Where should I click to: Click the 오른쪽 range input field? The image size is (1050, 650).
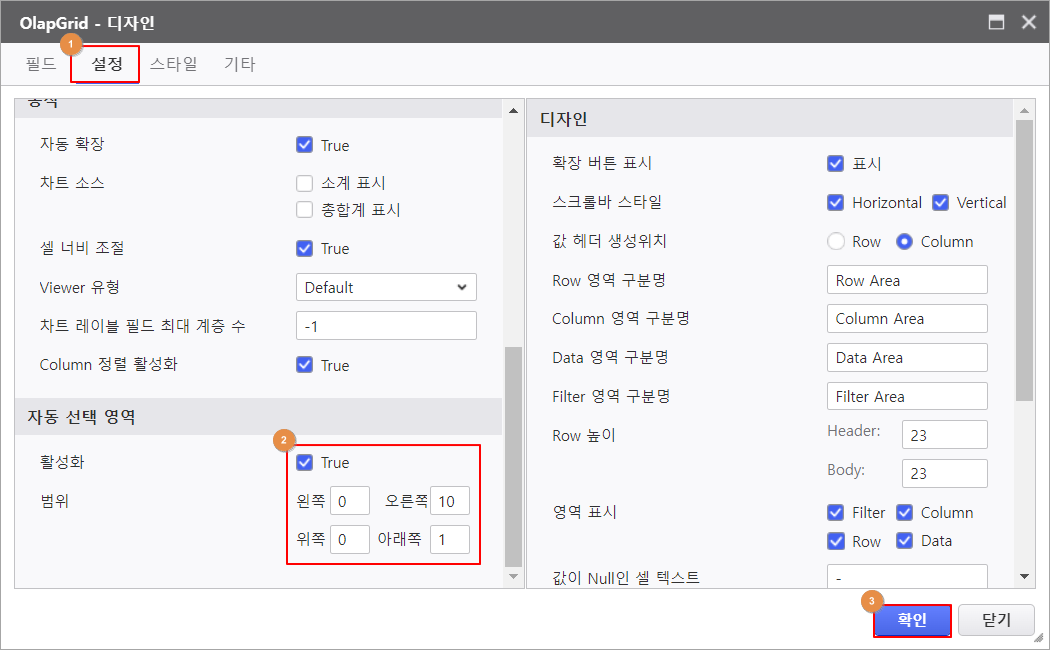click(450, 501)
